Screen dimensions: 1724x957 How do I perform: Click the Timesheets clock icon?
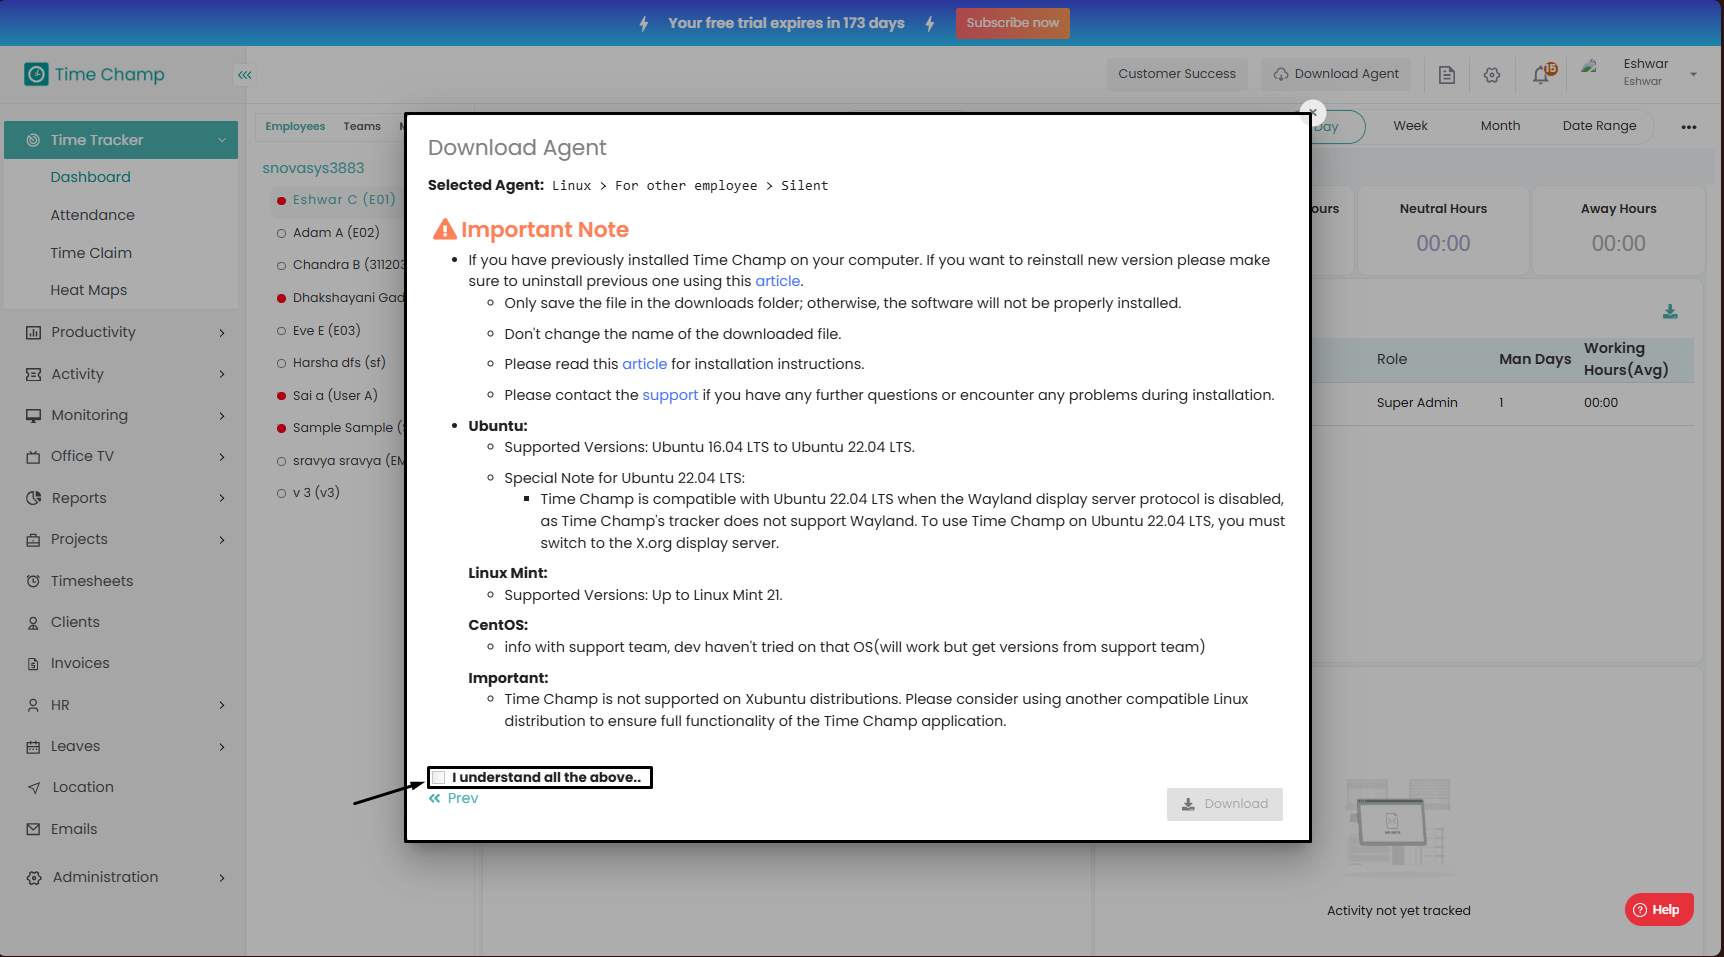coord(33,581)
